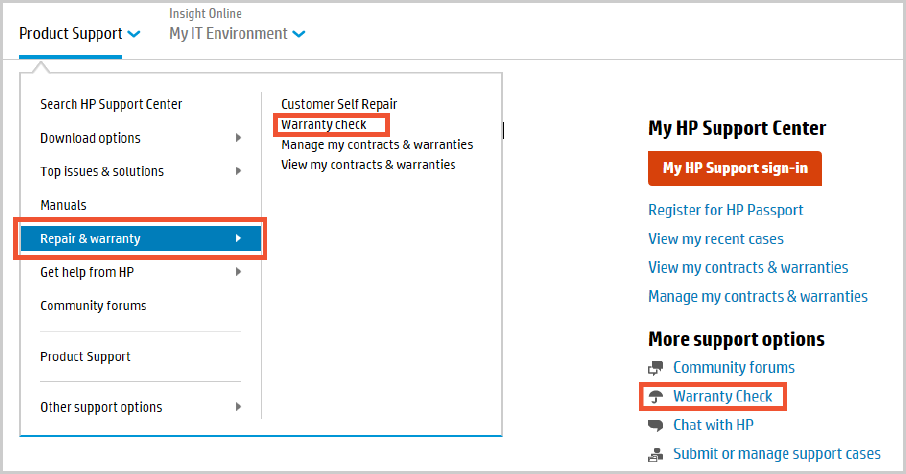Viewport: 906px width, 474px height.
Task: Expand the Product Support dropdown chevron
Action: (134, 34)
